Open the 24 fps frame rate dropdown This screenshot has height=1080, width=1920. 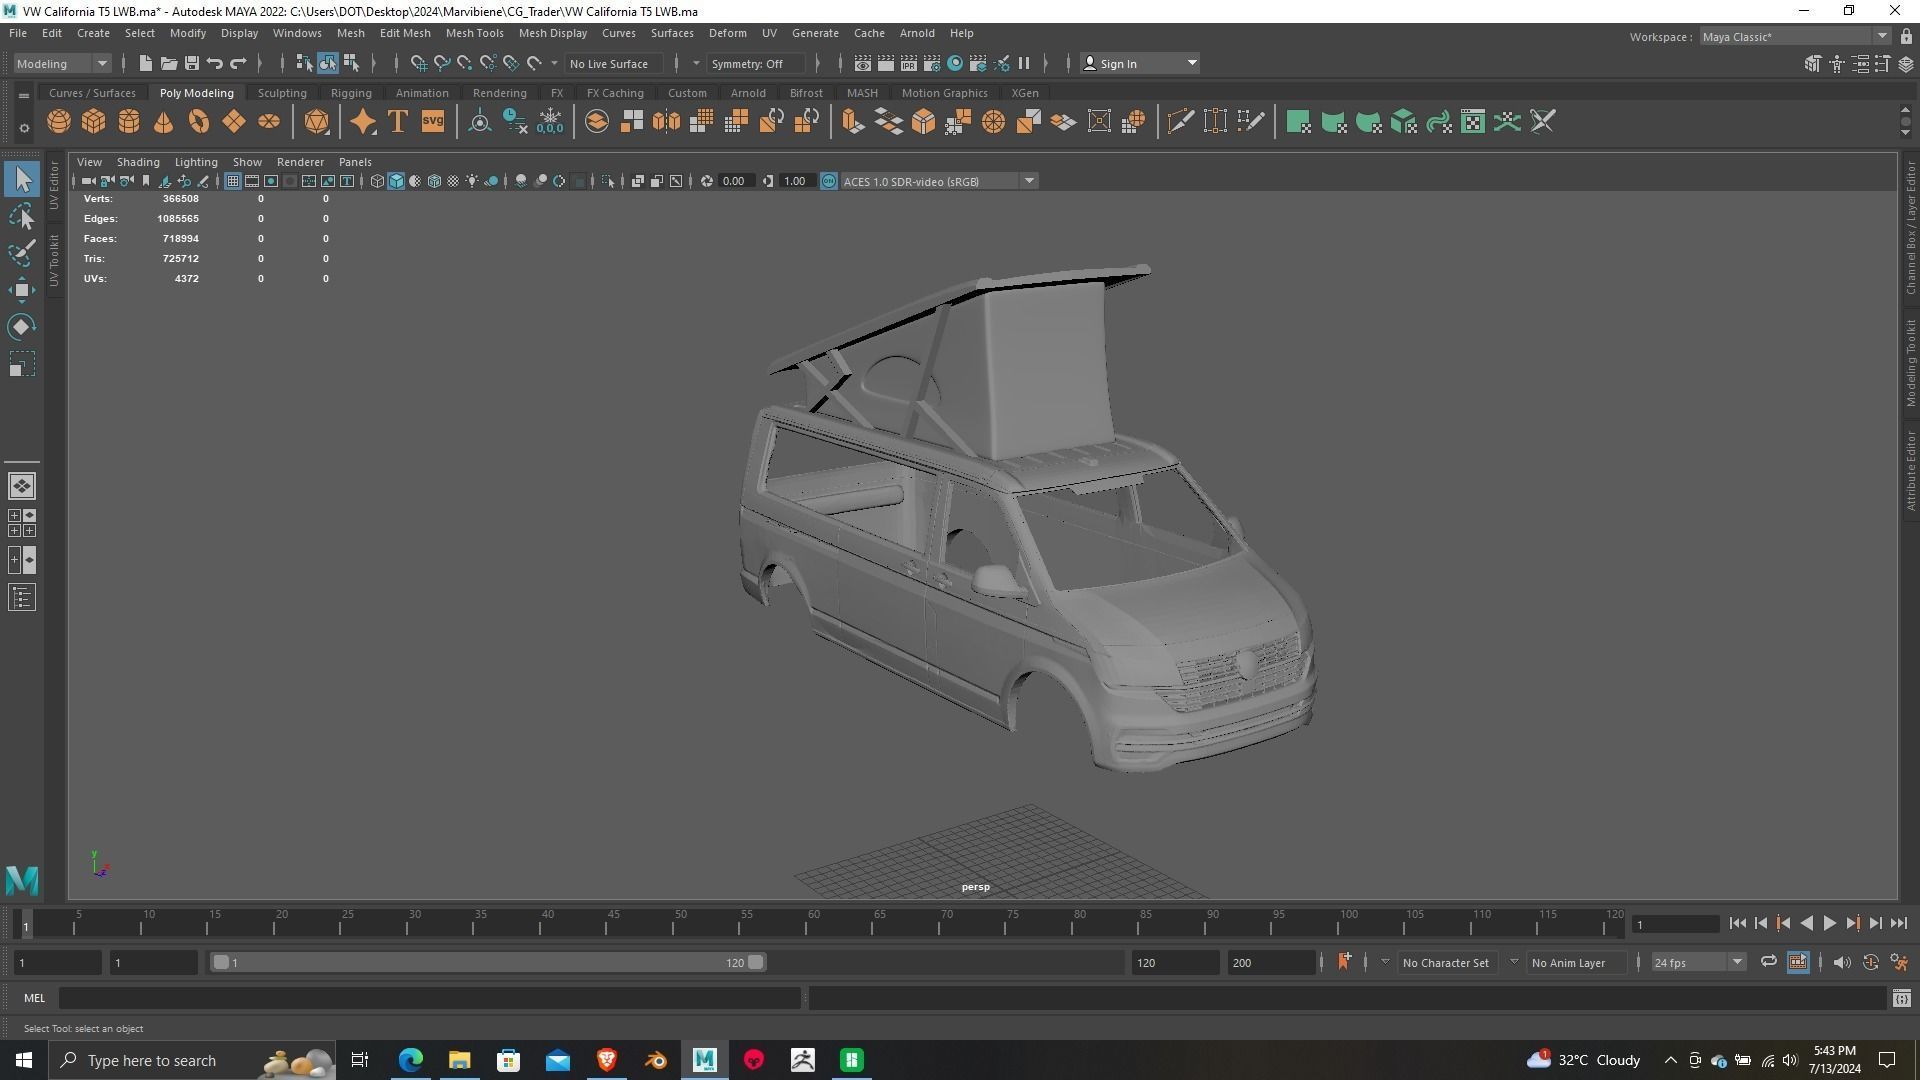coord(1697,962)
